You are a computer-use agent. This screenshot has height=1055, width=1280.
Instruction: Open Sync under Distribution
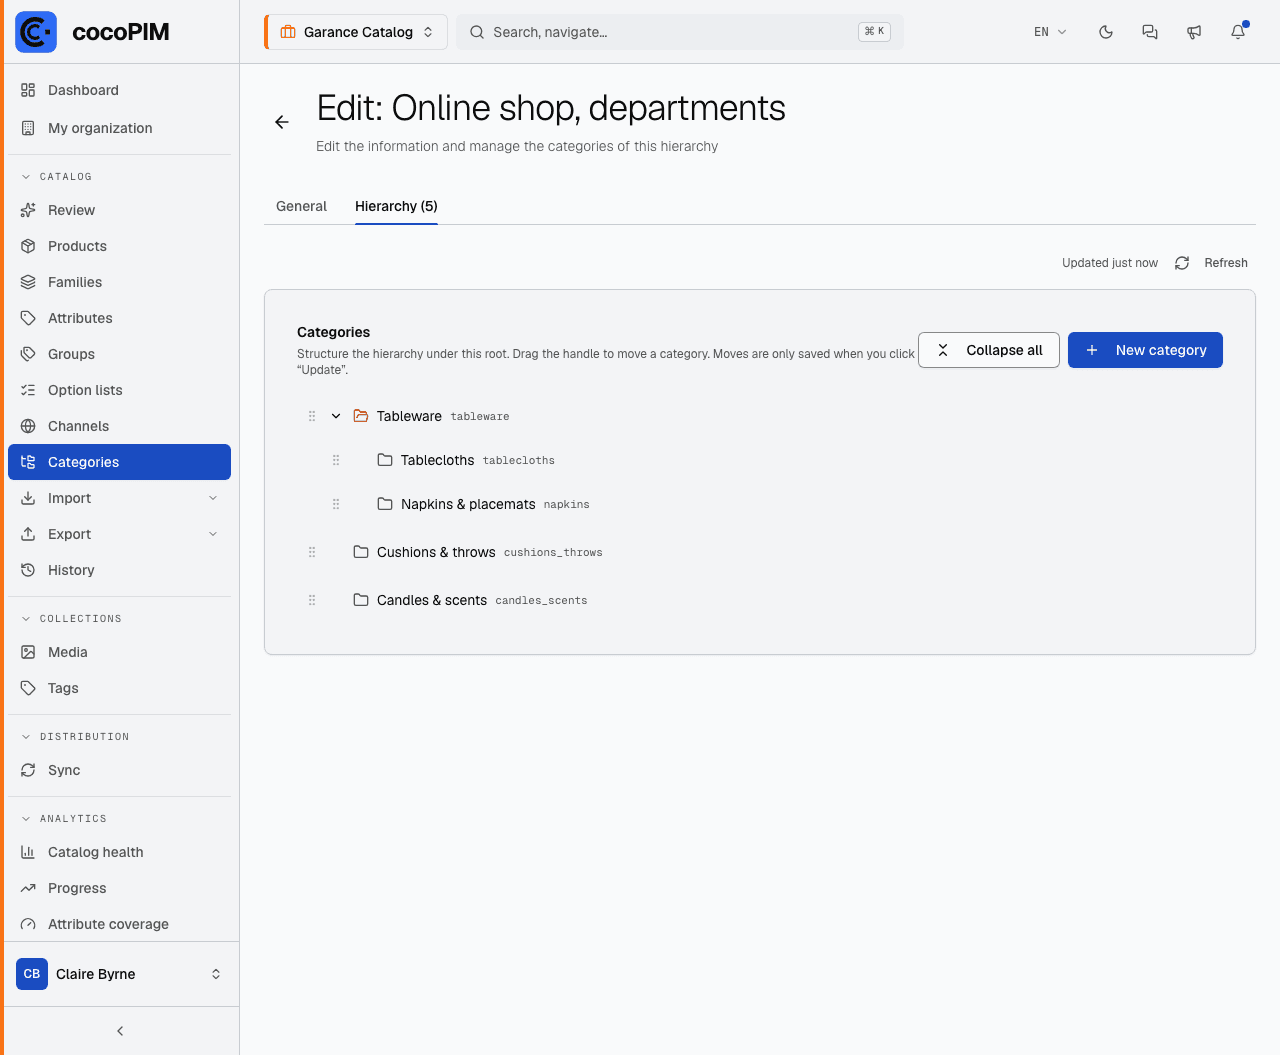(x=119, y=770)
